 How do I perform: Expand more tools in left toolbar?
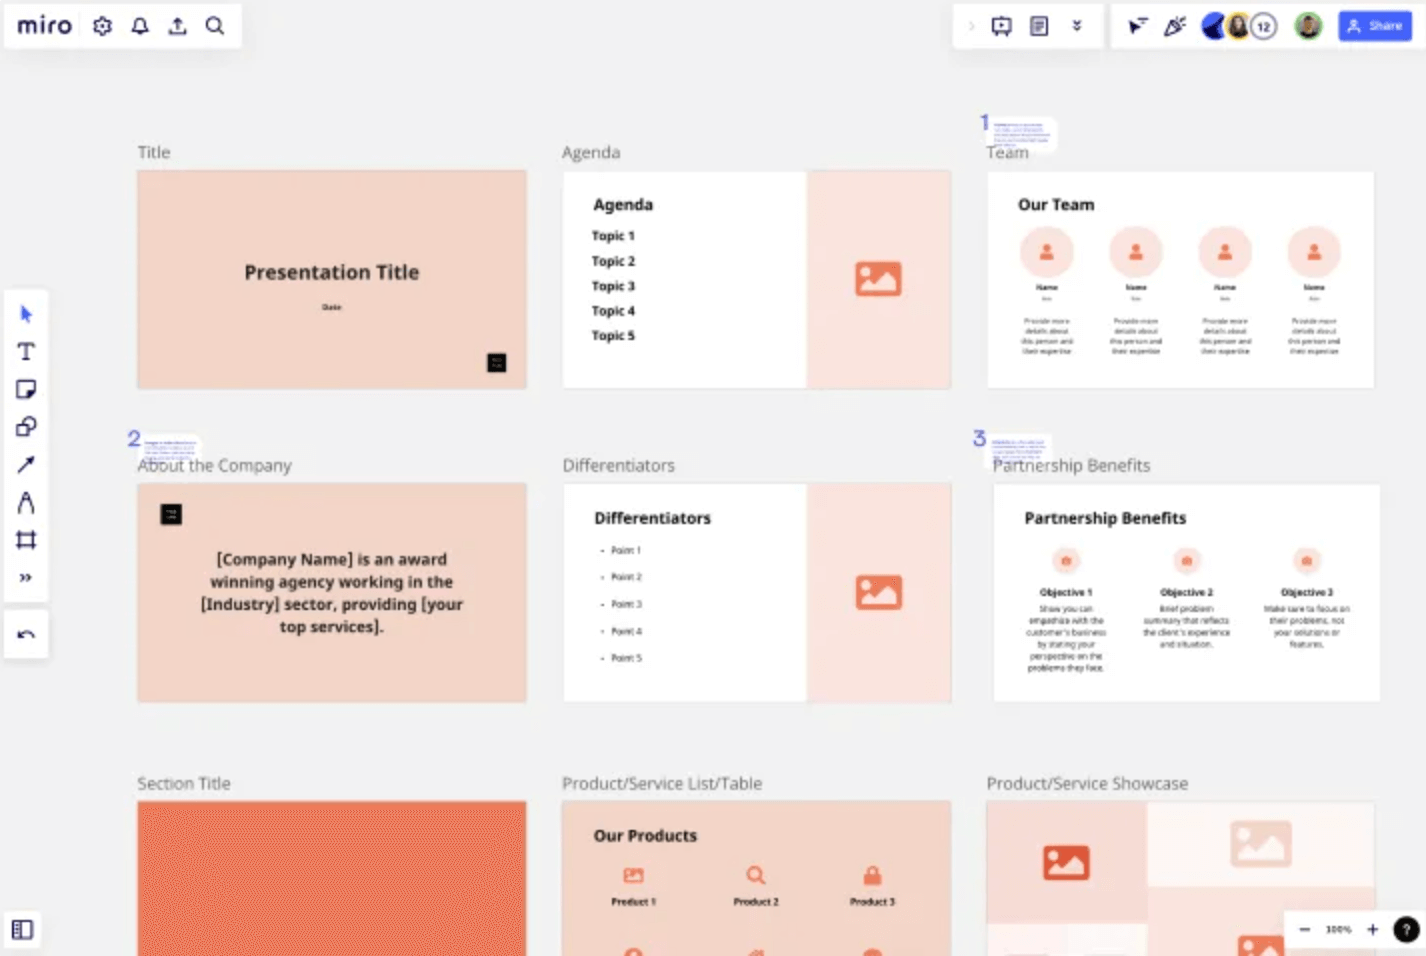point(26,578)
